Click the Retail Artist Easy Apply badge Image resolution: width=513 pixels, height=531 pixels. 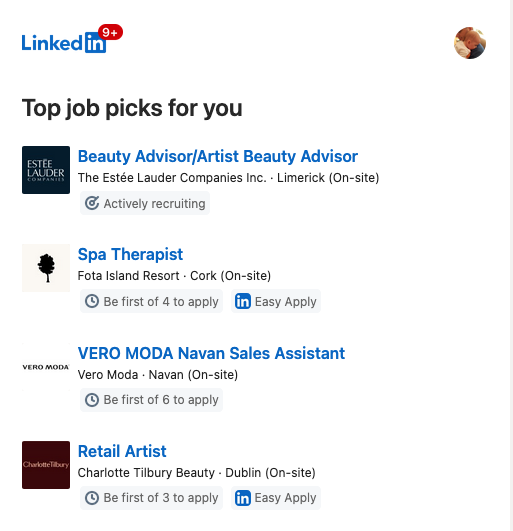coord(276,498)
